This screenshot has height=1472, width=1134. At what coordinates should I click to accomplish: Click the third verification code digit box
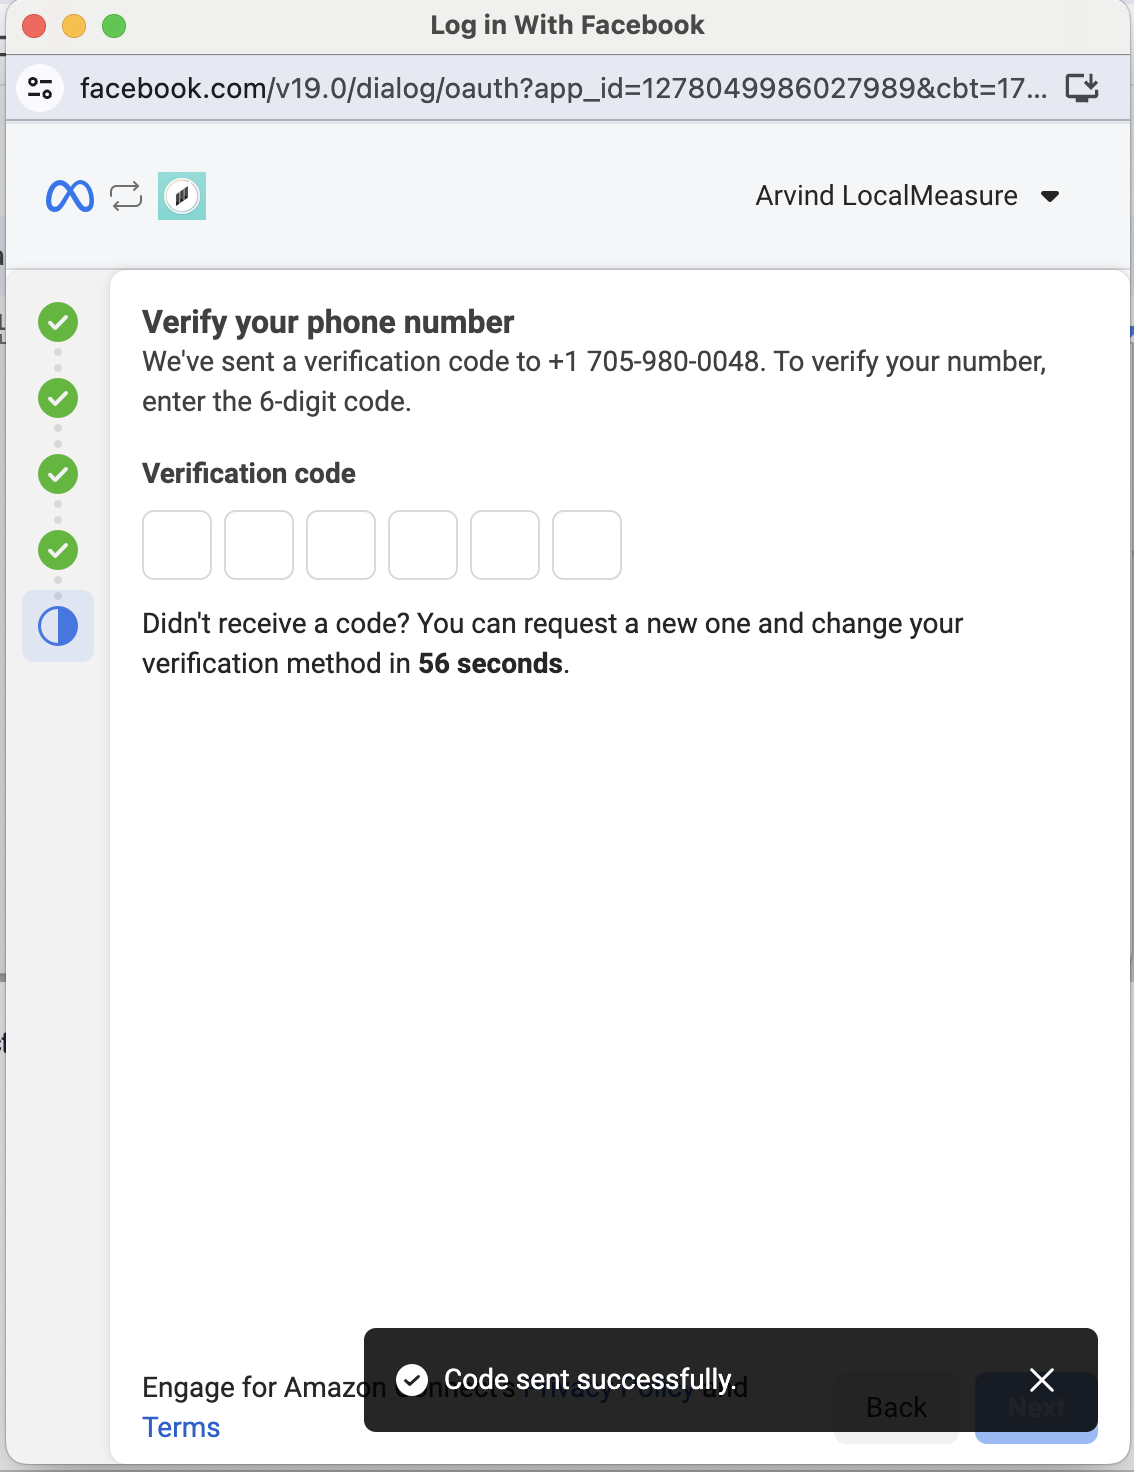point(341,545)
